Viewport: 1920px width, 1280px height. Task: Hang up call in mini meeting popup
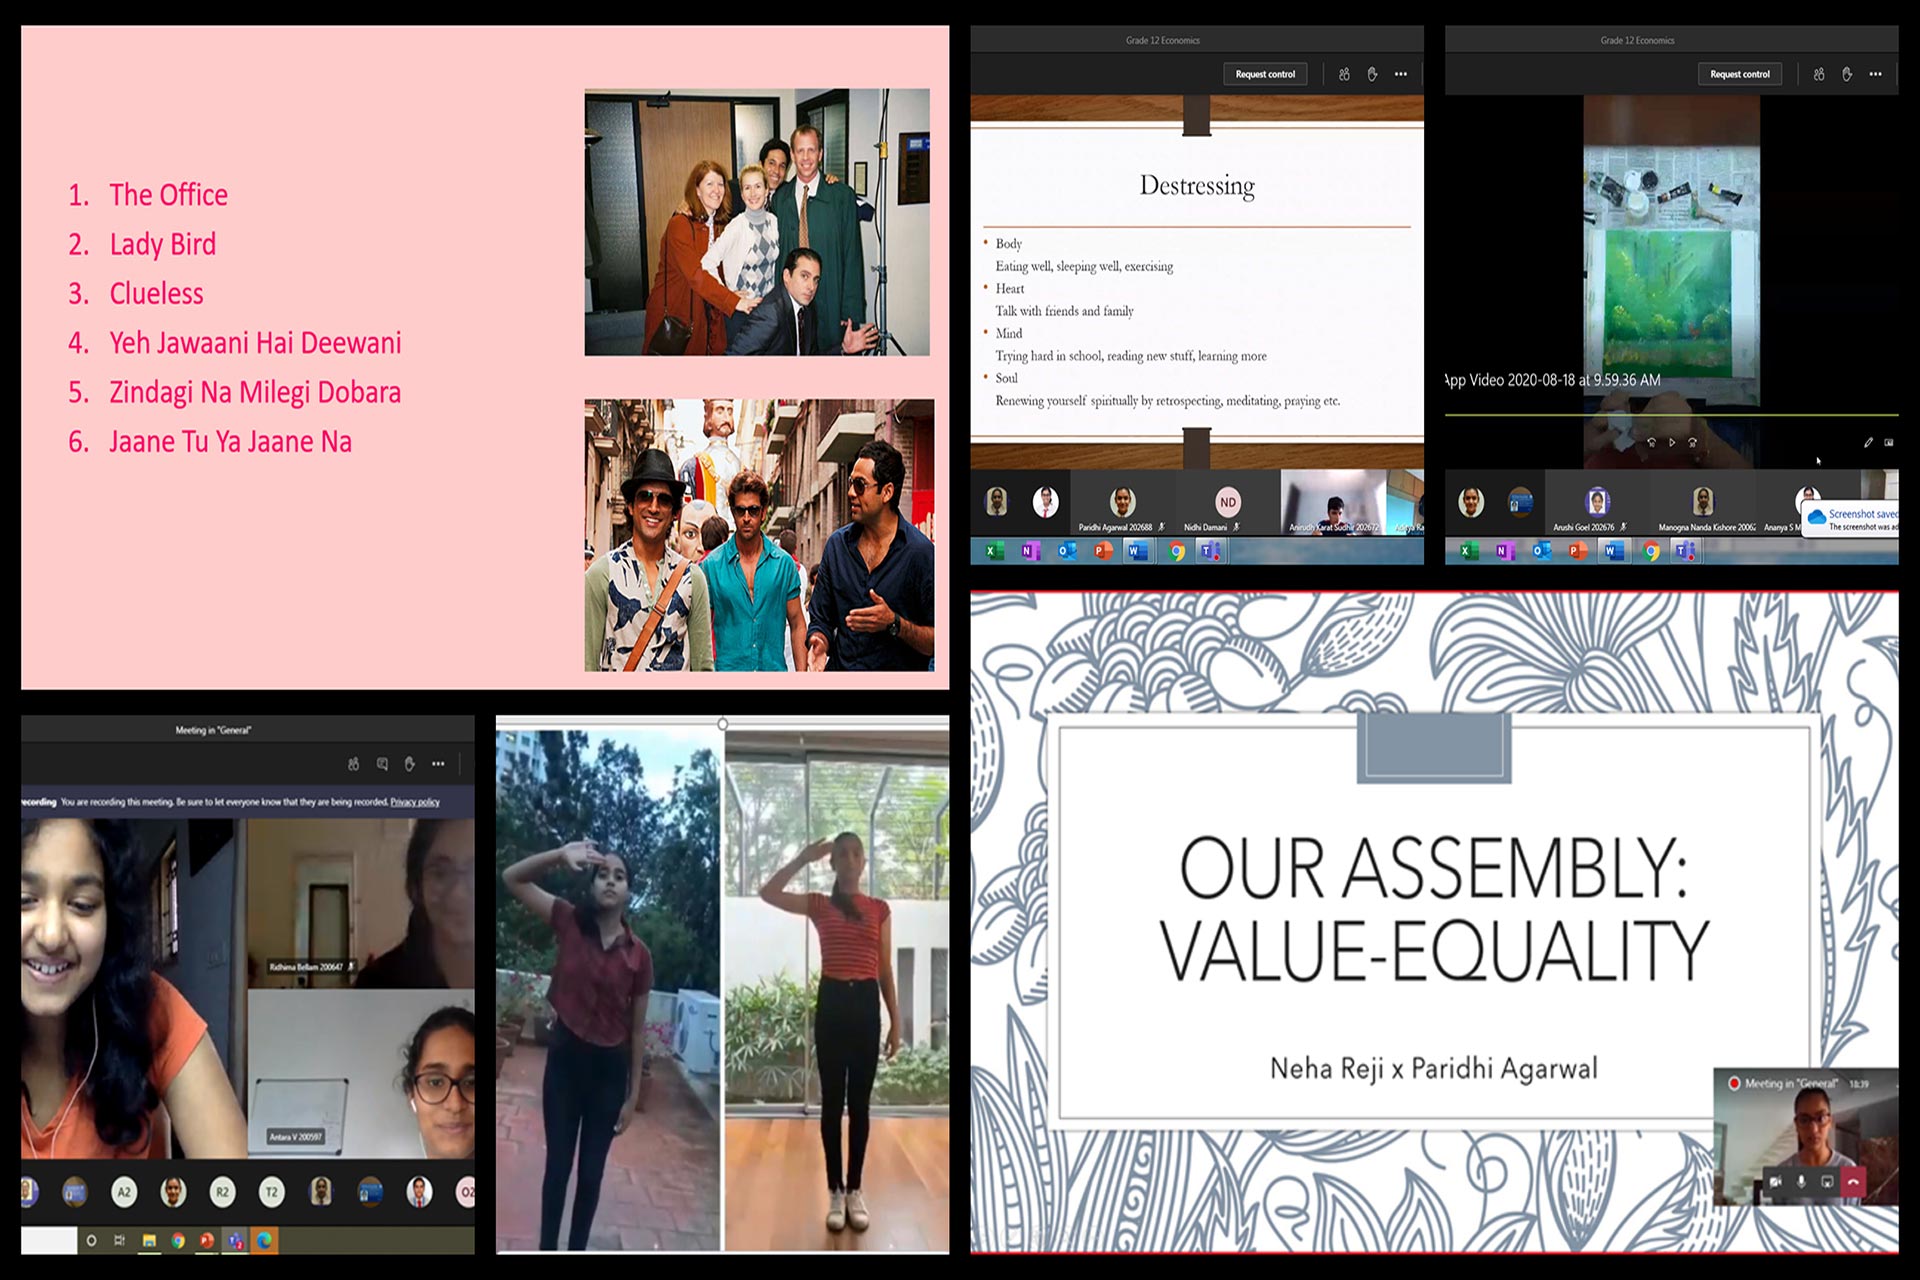click(x=1853, y=1182)
